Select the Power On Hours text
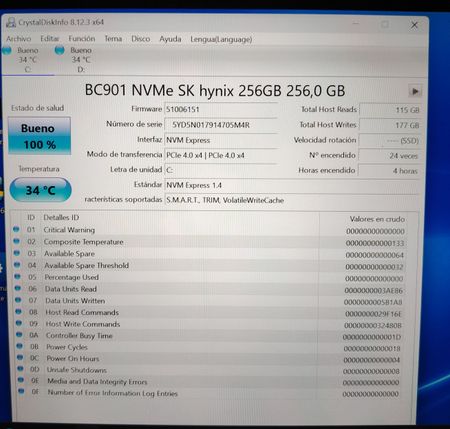Screen dimensions: 450x429 73,359
